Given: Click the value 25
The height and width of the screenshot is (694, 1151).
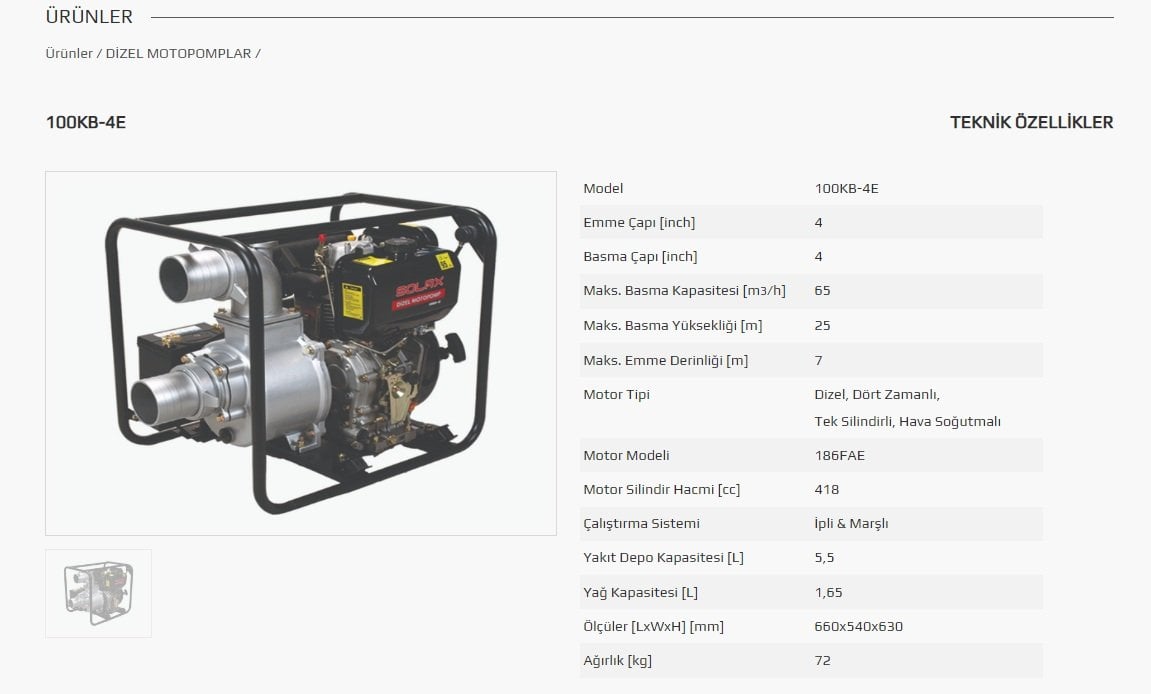Looking at the screenshot, I should click(822, 326).
